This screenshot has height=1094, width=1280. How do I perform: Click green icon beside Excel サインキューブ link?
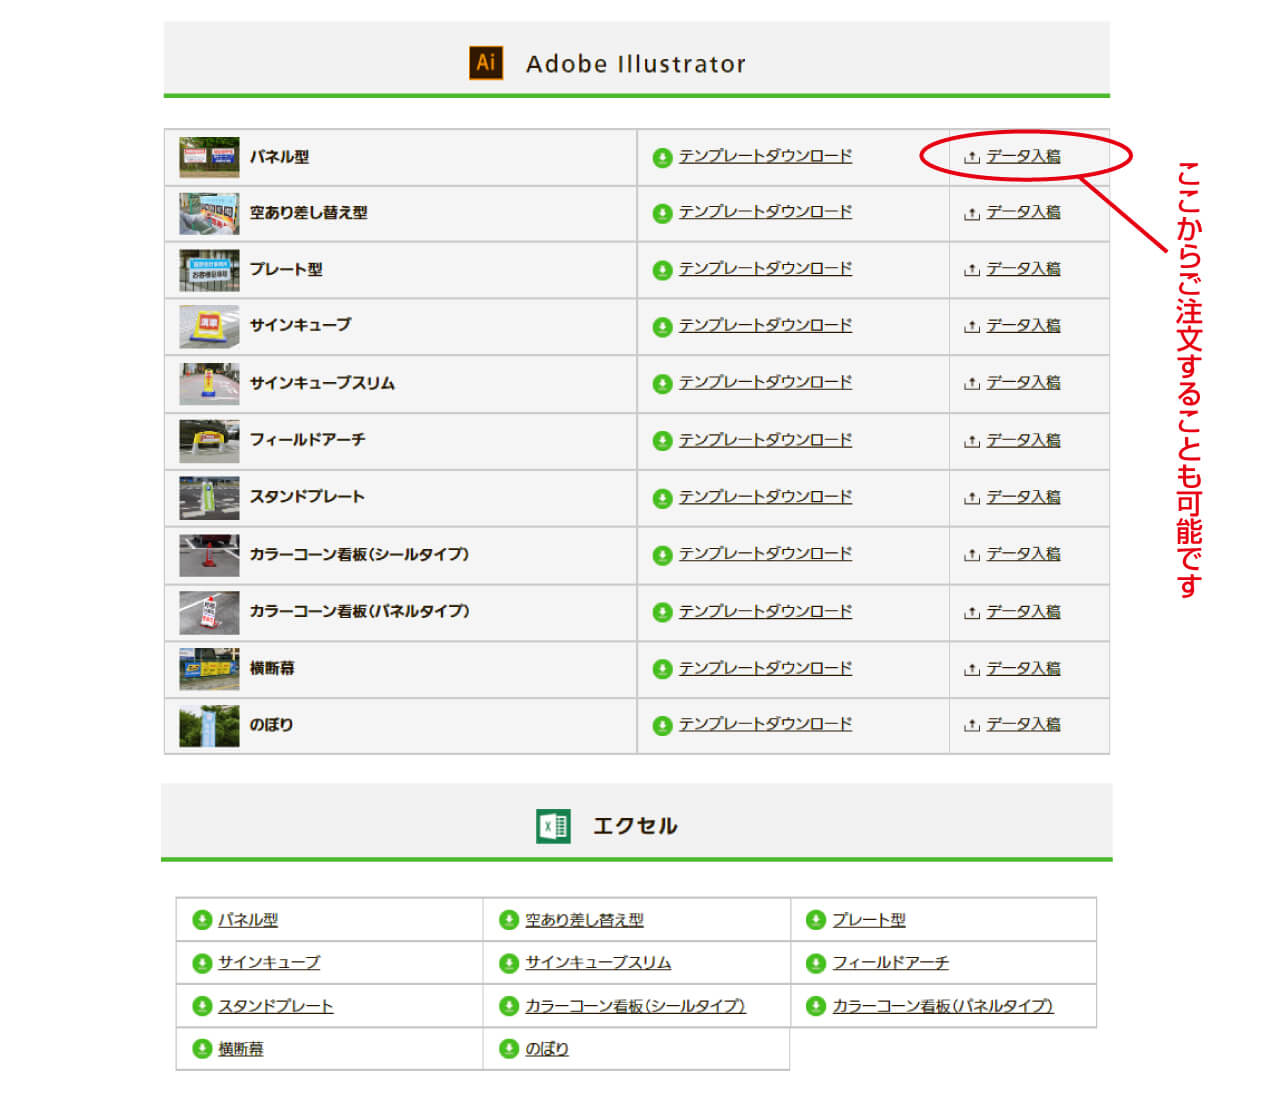click(202, 963)
